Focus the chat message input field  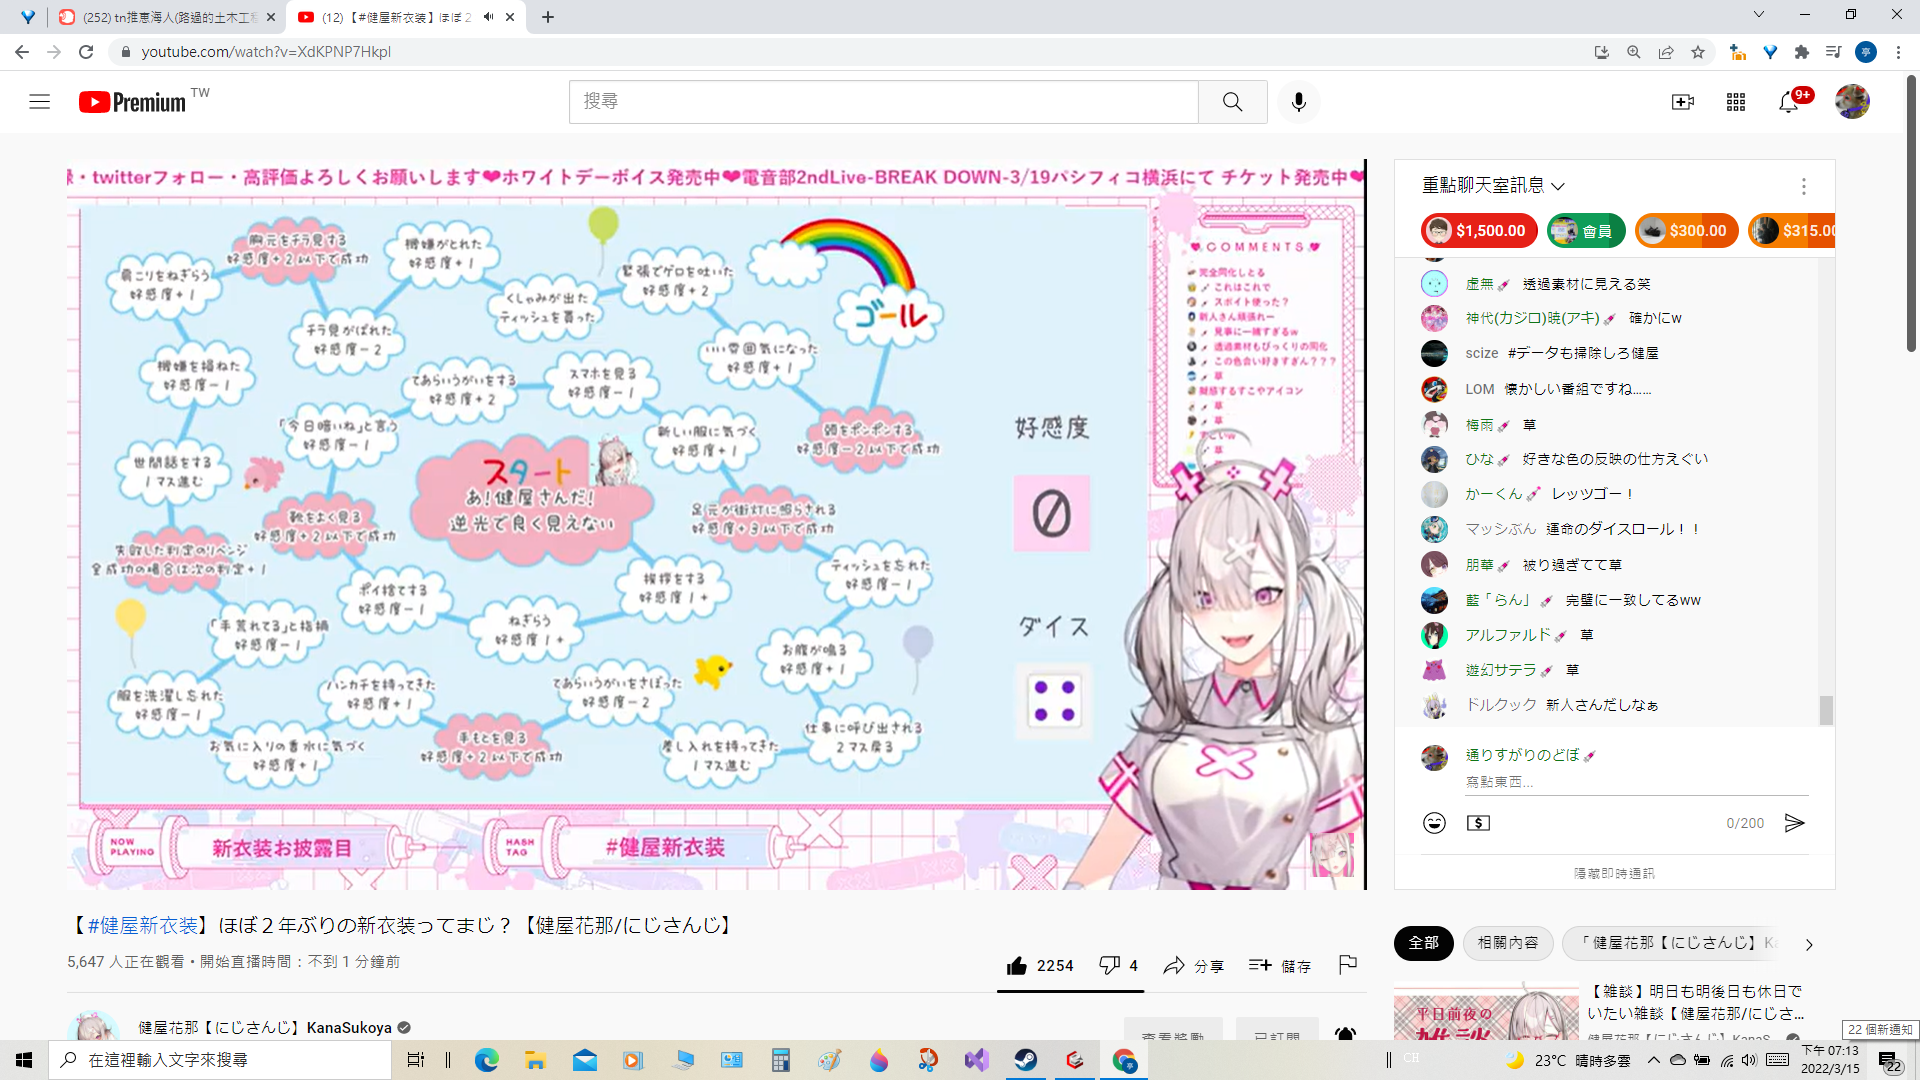point(1636,782)
